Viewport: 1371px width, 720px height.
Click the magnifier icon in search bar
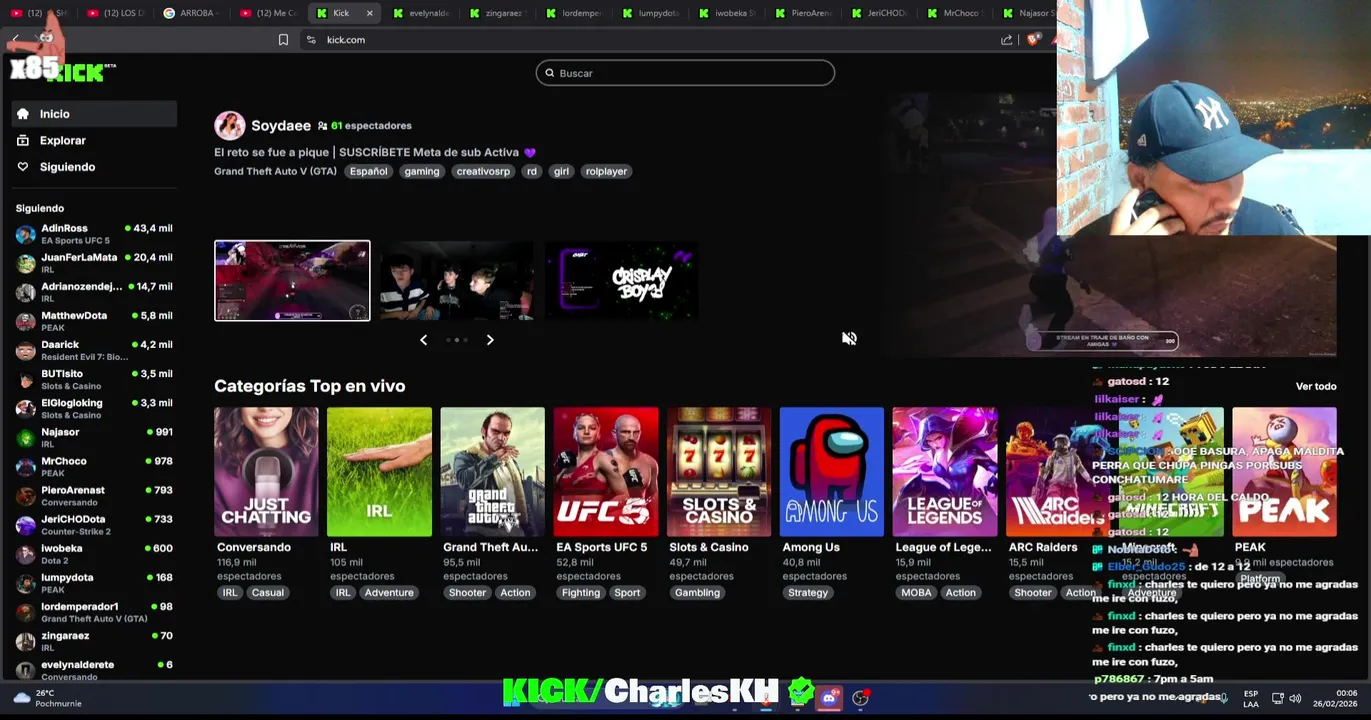tap(550, 73)
